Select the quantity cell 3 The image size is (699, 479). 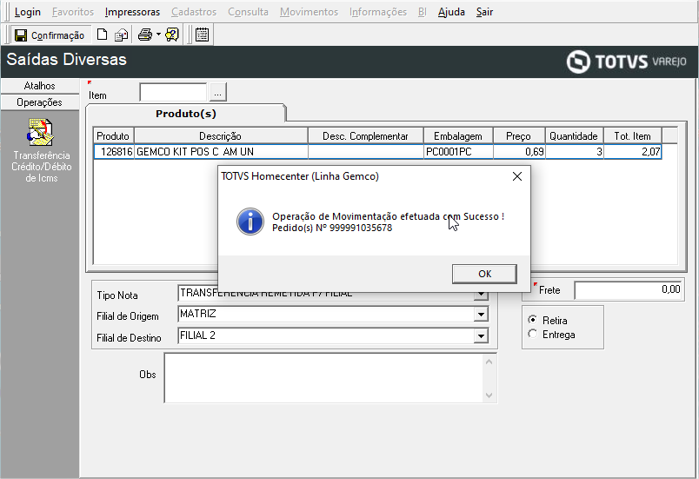click(x=575, y=152)
